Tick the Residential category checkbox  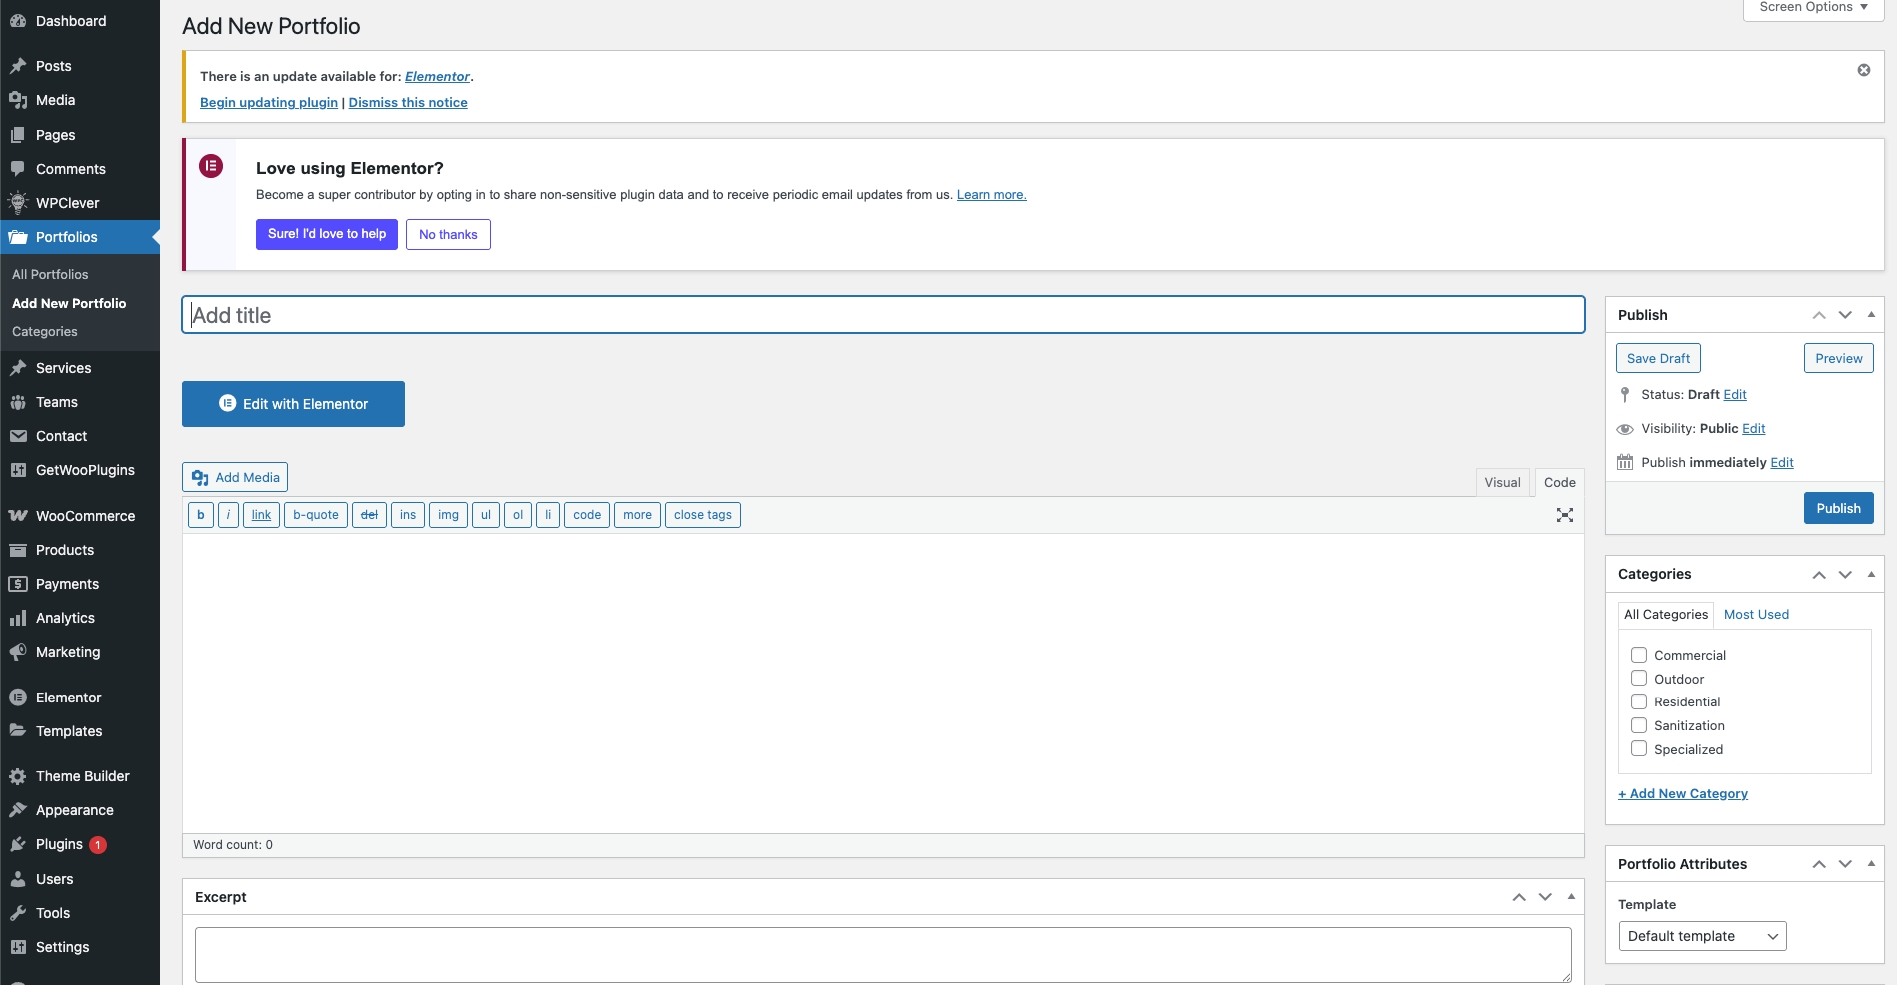tap(1639, 702)
